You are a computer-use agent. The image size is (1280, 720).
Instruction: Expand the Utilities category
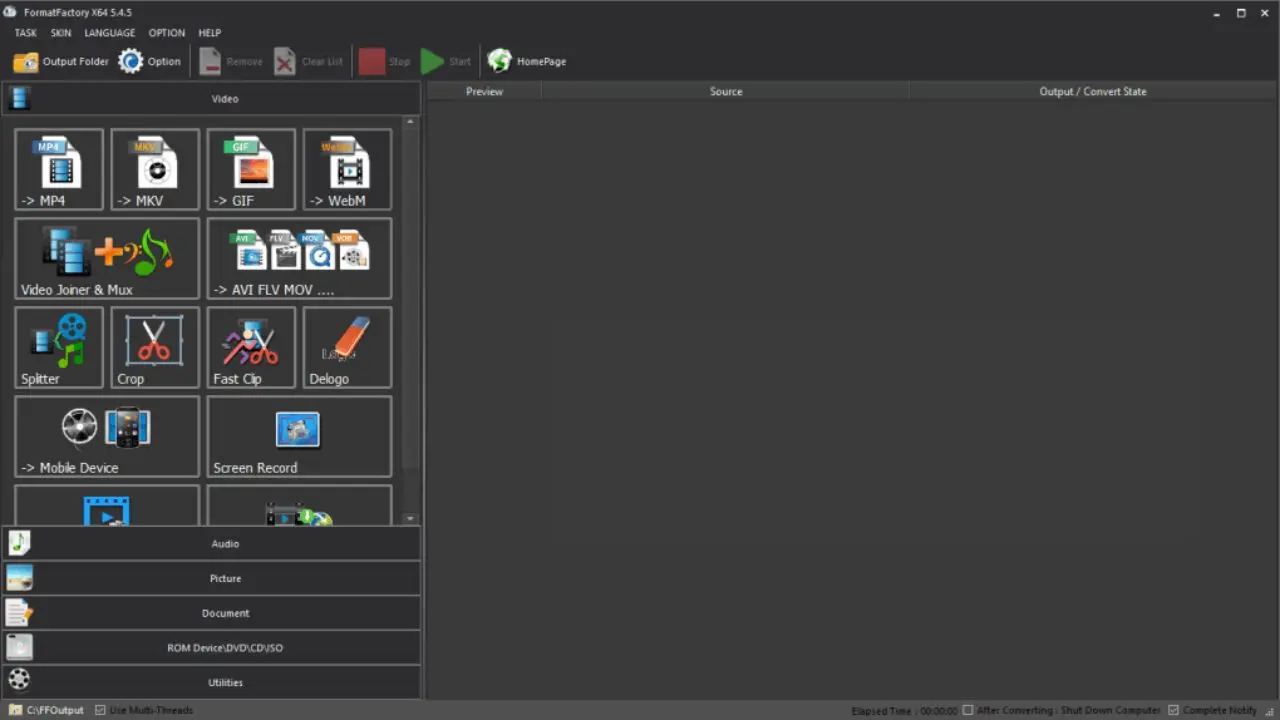[211, 682]
